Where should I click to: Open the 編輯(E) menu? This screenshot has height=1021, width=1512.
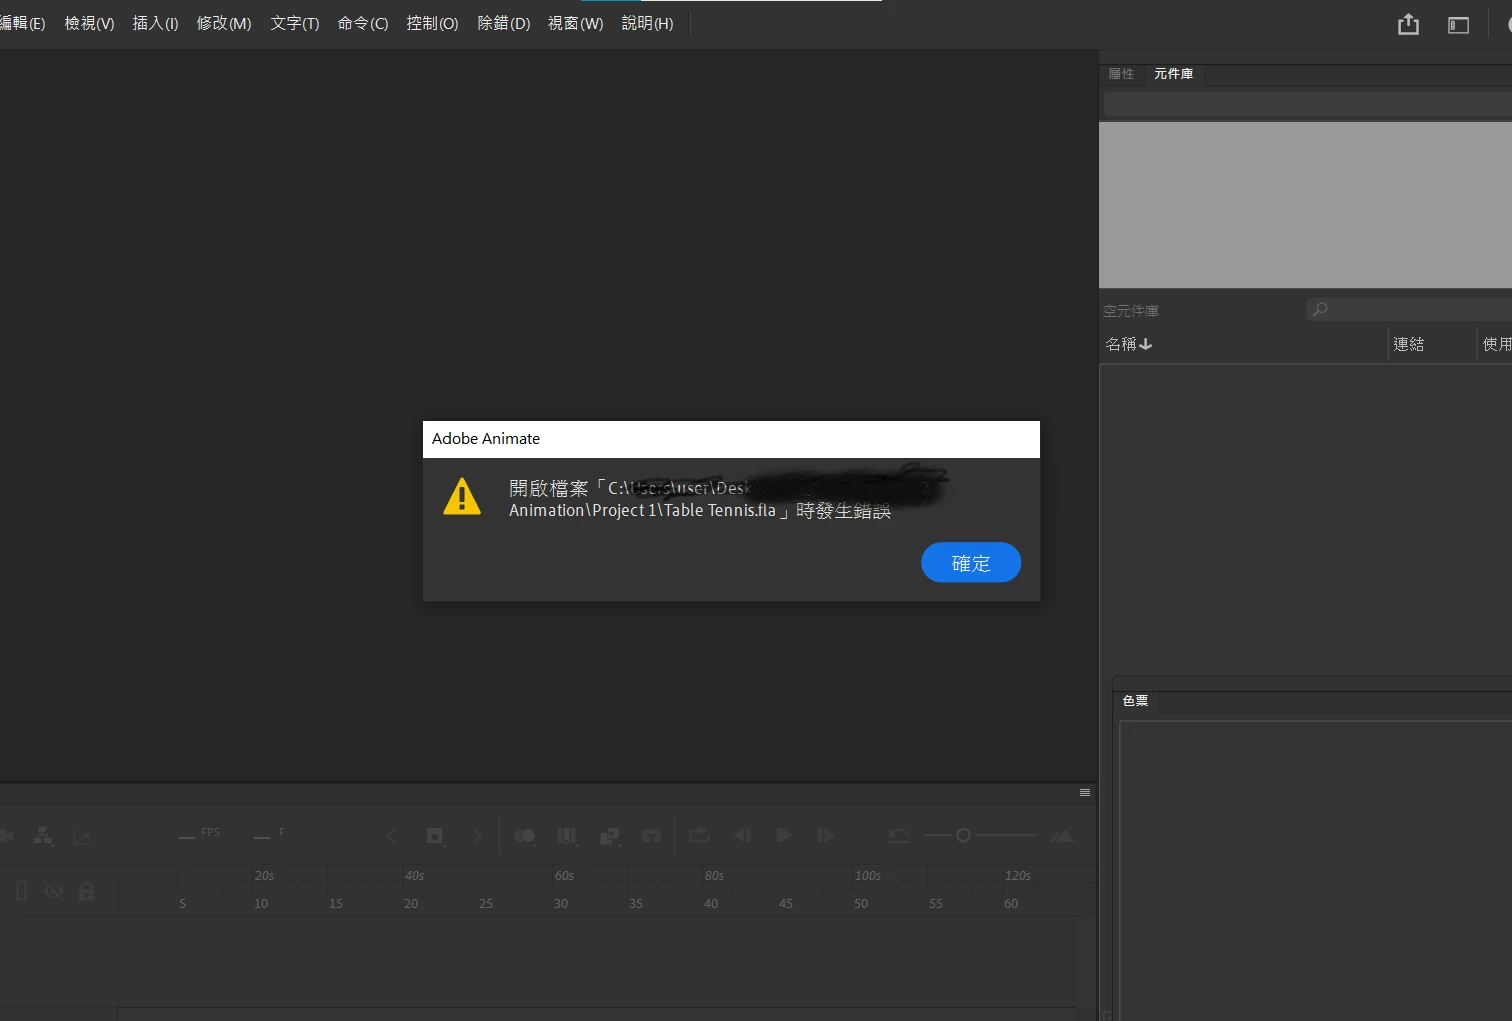(x=22, y=23)
